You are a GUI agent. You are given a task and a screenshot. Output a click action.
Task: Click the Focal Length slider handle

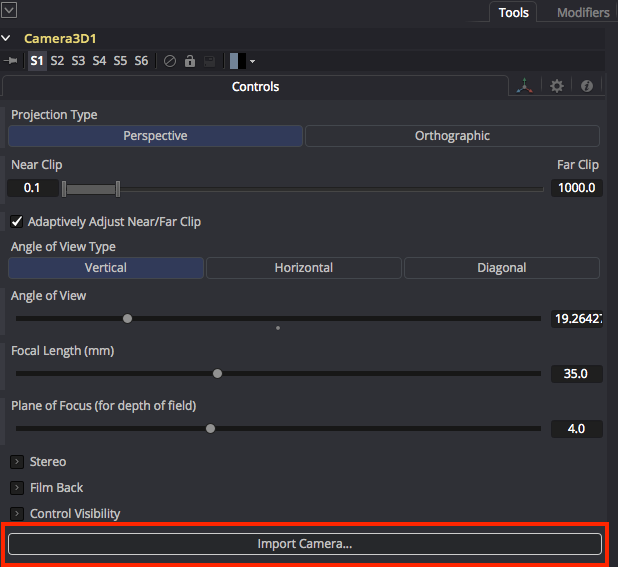point(217,374)
